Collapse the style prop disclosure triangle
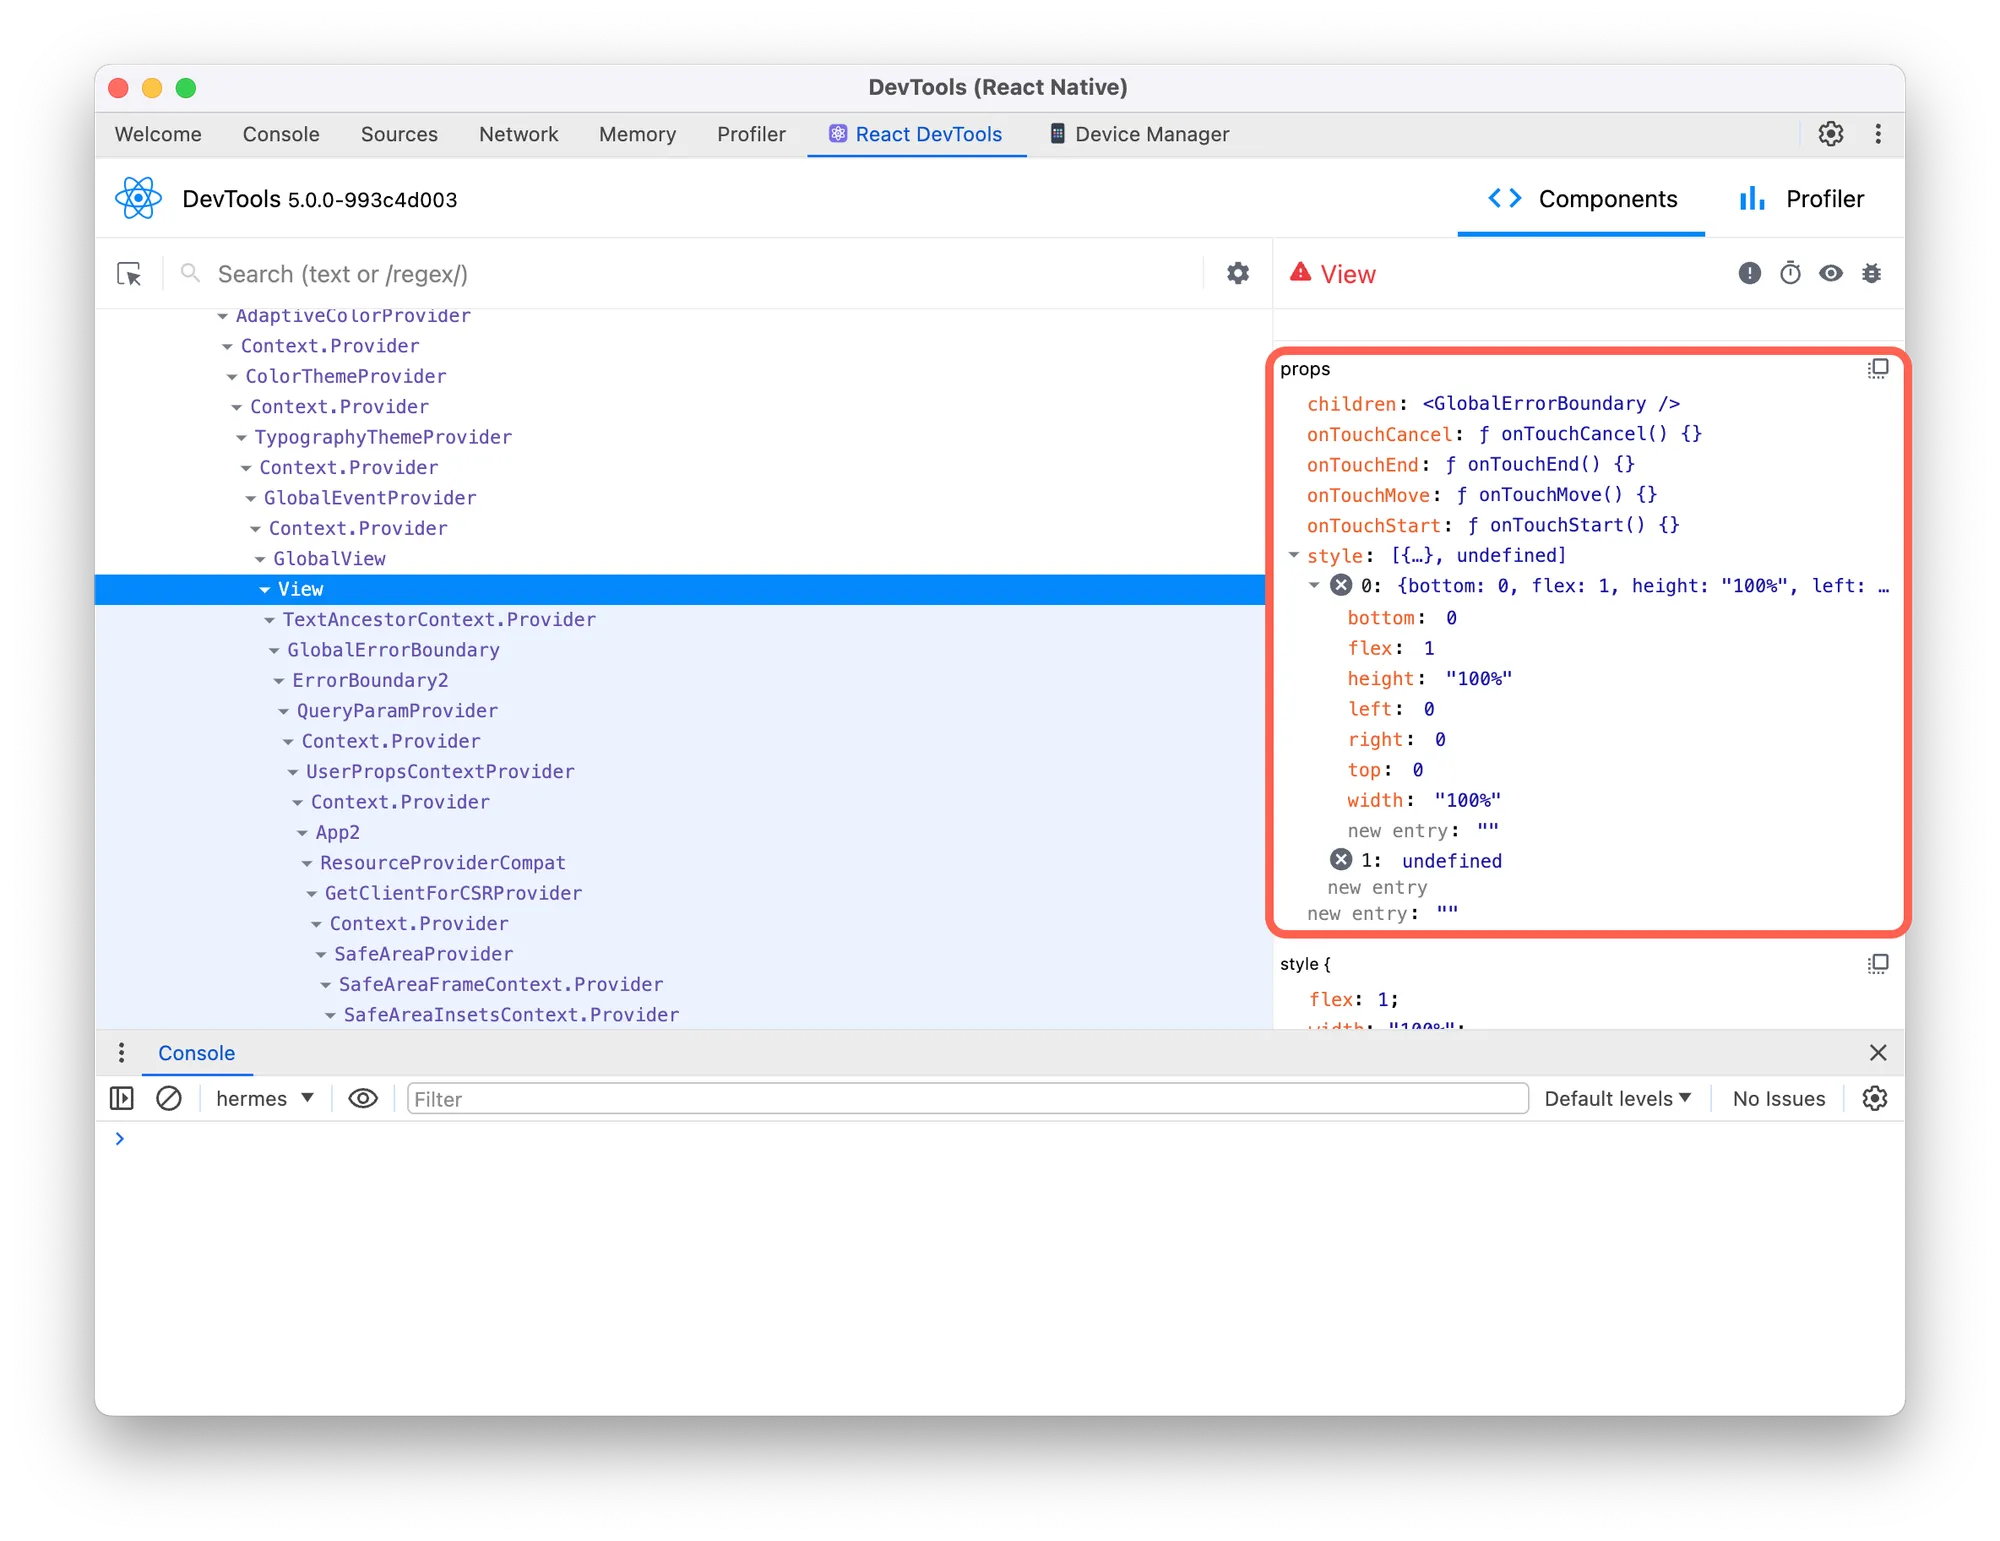This screenshot has width=2000, height=1541. pyautogui.click(x=1293, y=555)
